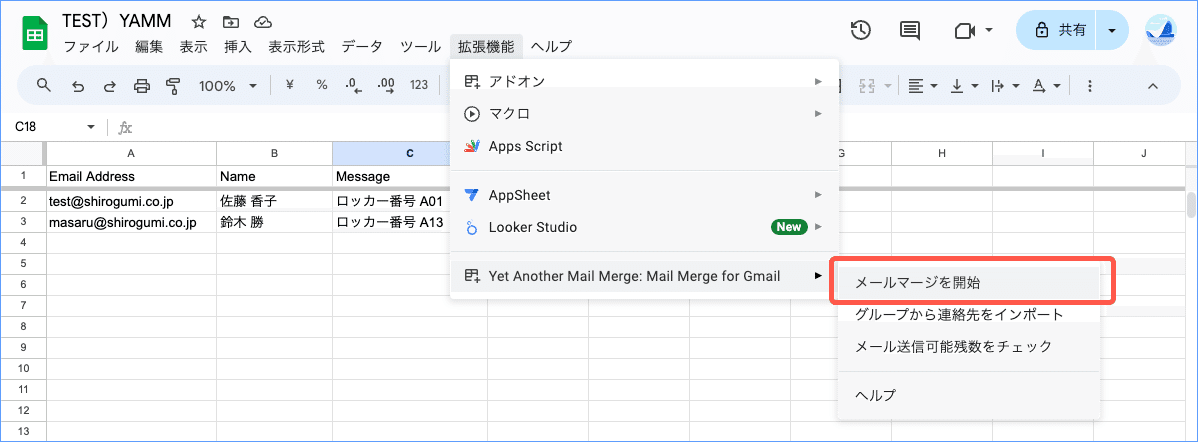The height and width of the screenshot is (442, 1198).
Task: Open the Google account avatar
Action: click(x=1161, y=31)
